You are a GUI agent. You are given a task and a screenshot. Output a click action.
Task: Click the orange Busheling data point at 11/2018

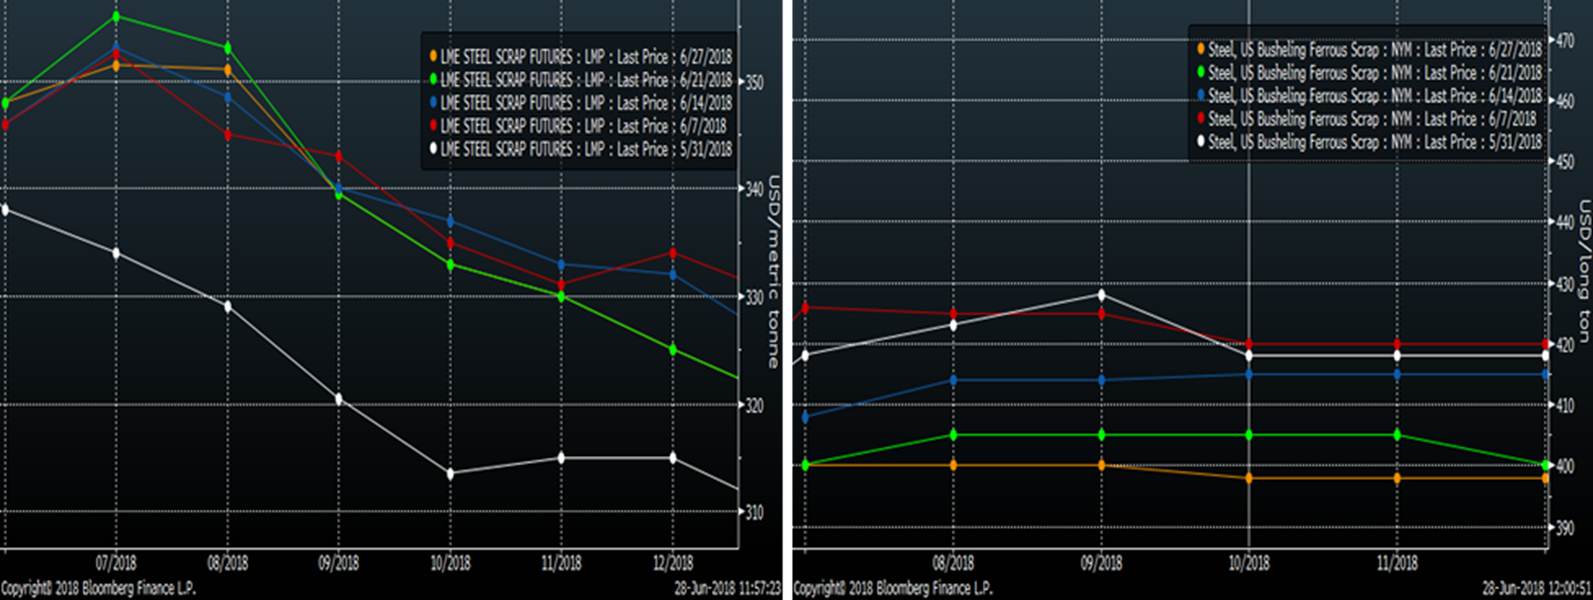pos(1397,478)
